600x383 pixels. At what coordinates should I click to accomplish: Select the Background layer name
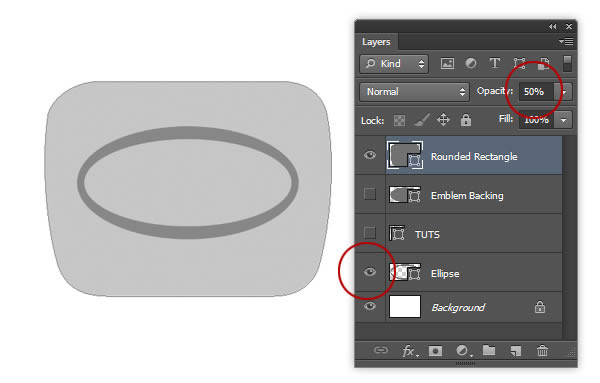pos(458,308)
